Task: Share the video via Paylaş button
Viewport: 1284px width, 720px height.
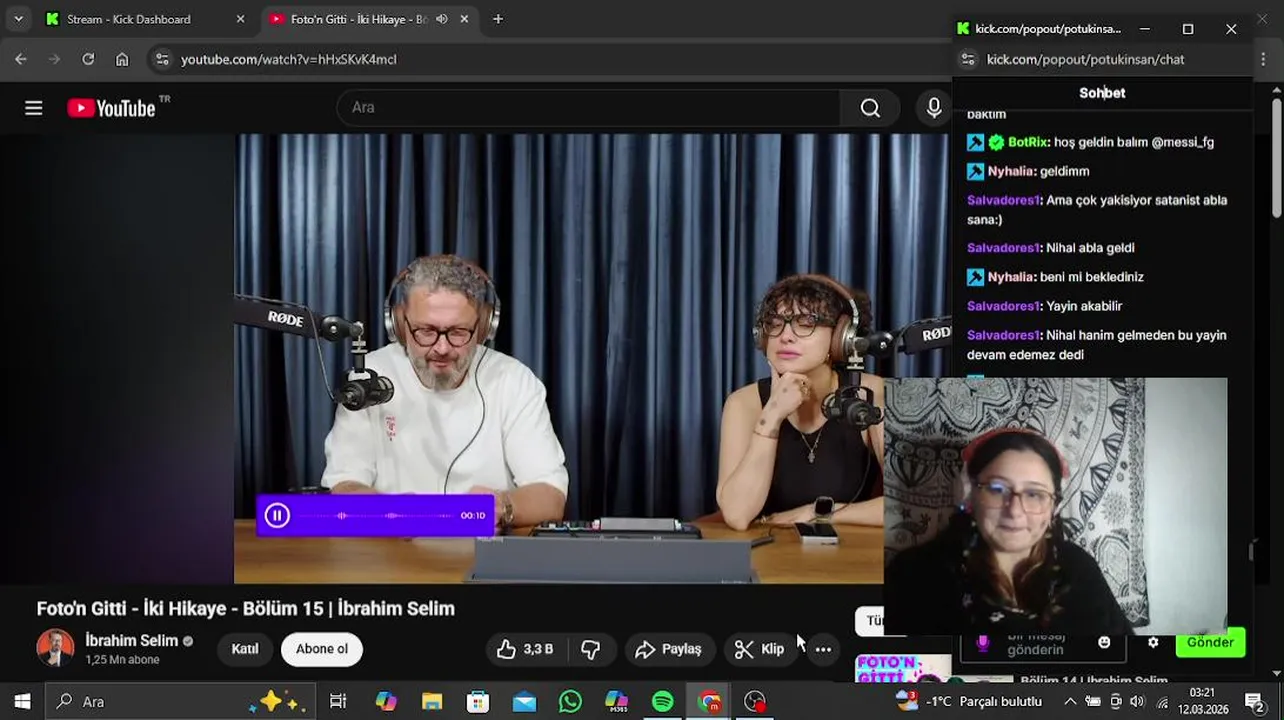Action: [x=669, y=649]
